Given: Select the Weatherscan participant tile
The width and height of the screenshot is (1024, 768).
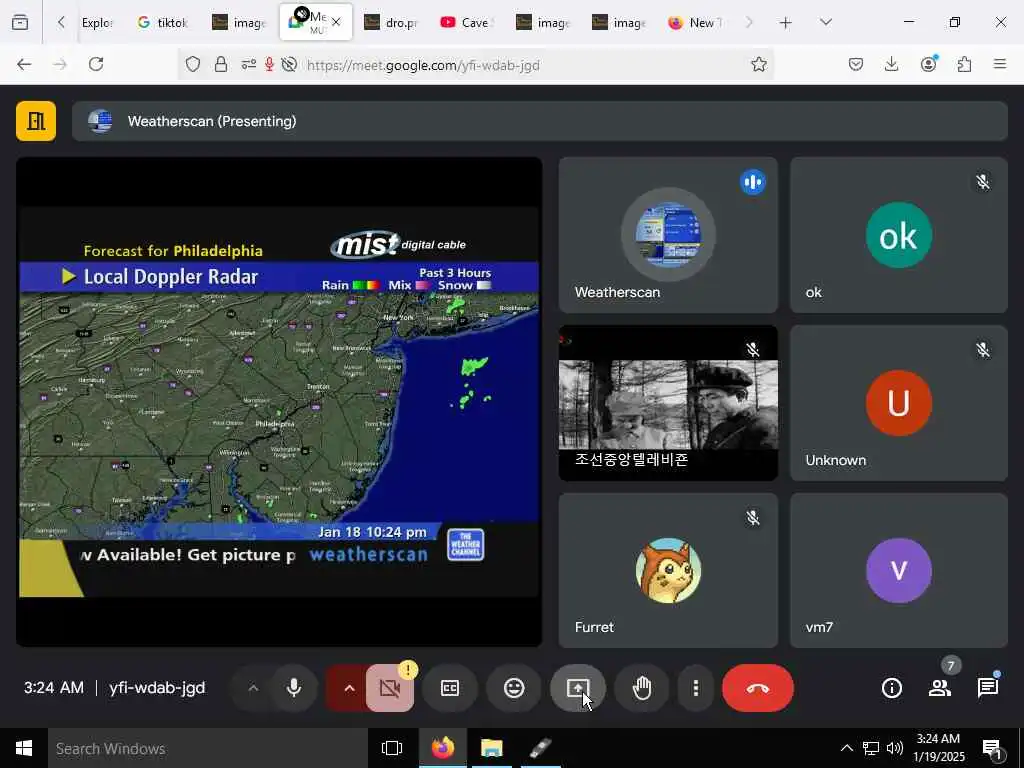Looking at the screenshot, I should [x=668, y=234].
